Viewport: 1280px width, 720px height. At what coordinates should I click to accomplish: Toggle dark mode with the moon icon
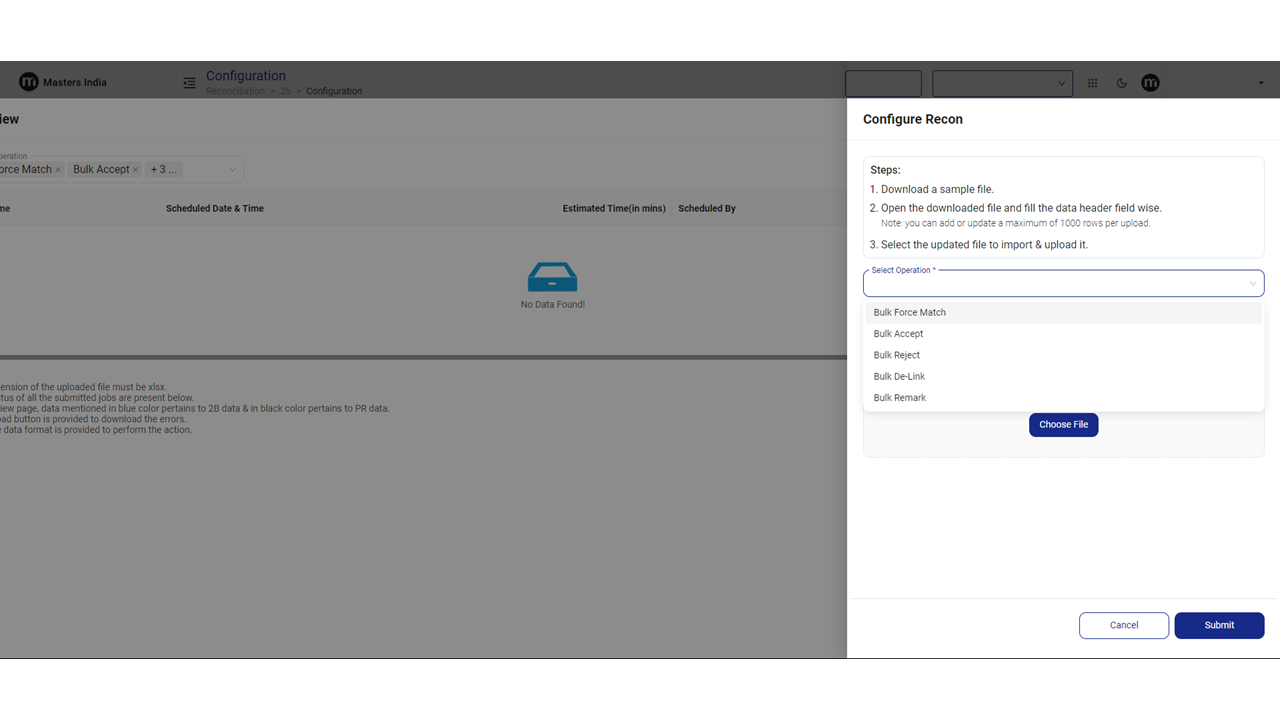tap(1122, 83)
